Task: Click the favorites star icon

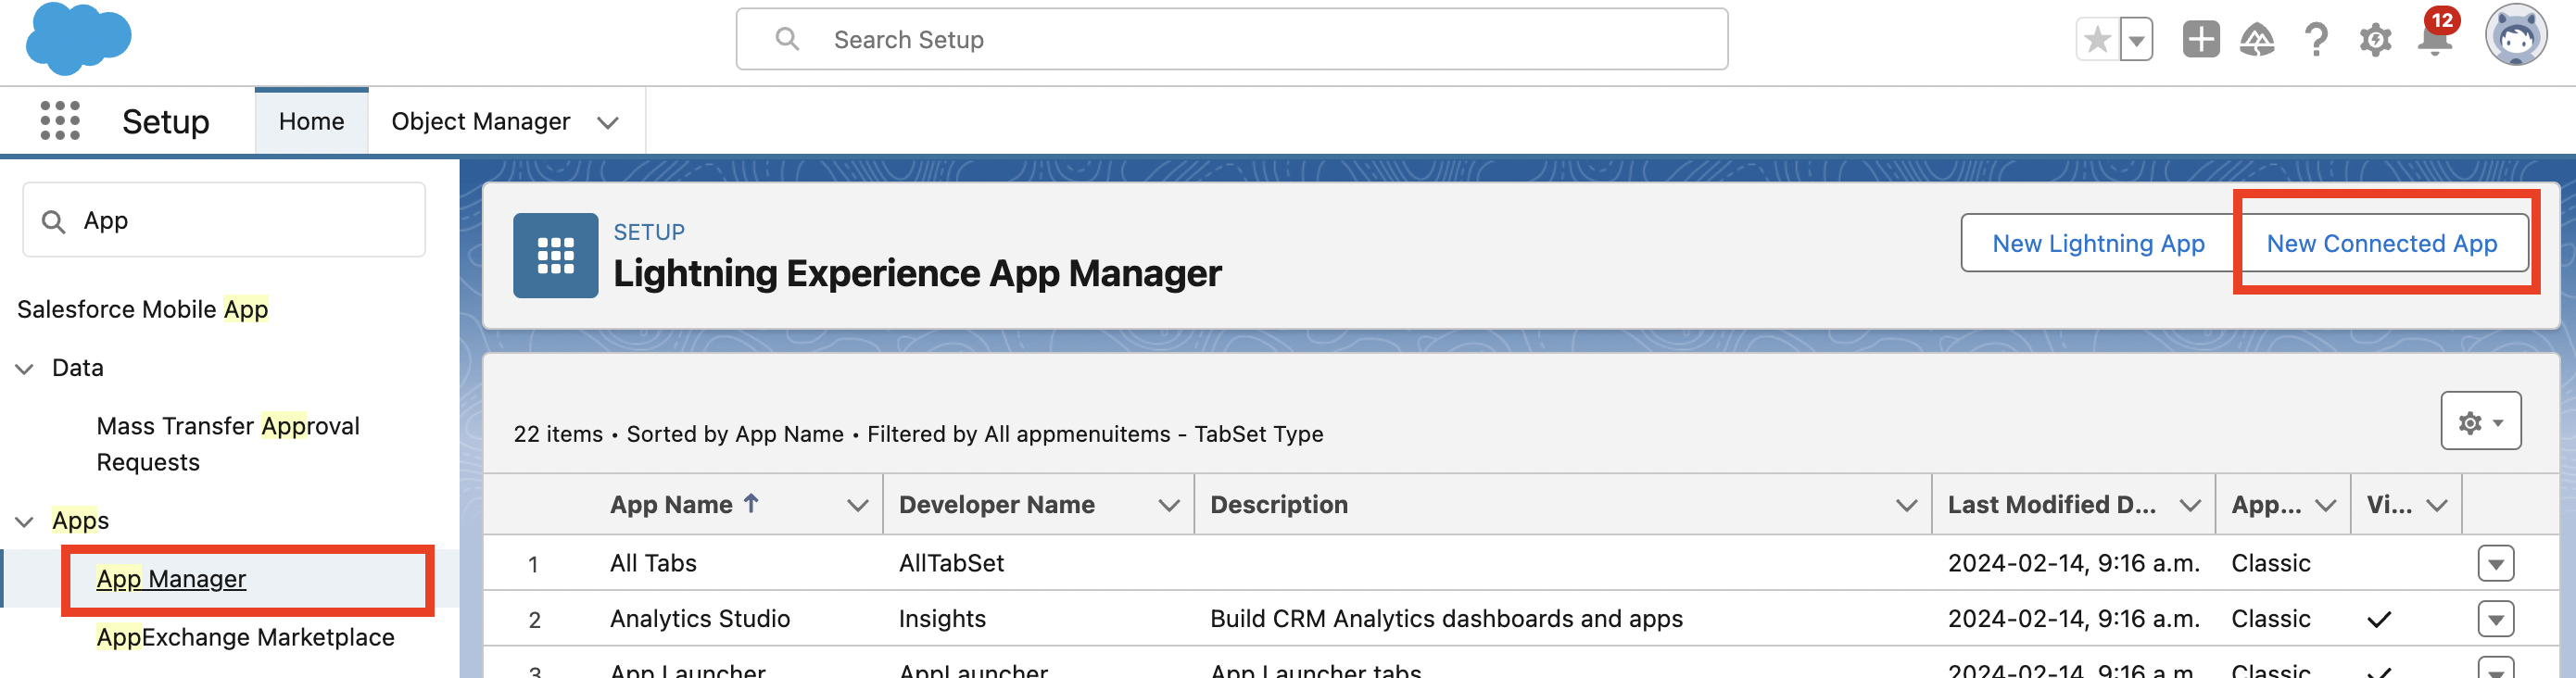Action: 2097,40
